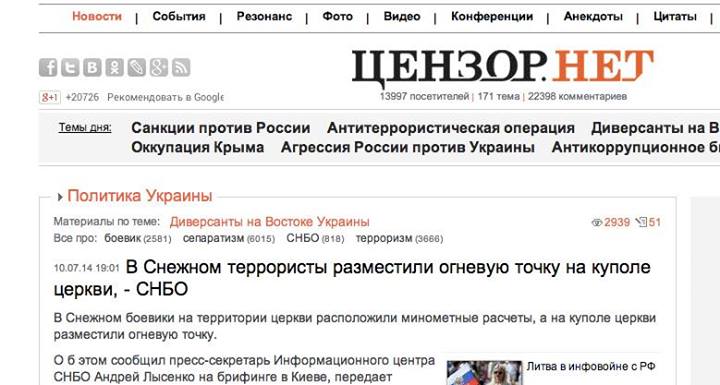
Task: Select the СНБО tag
Action: pyautogui.click(x=303, y=238)
